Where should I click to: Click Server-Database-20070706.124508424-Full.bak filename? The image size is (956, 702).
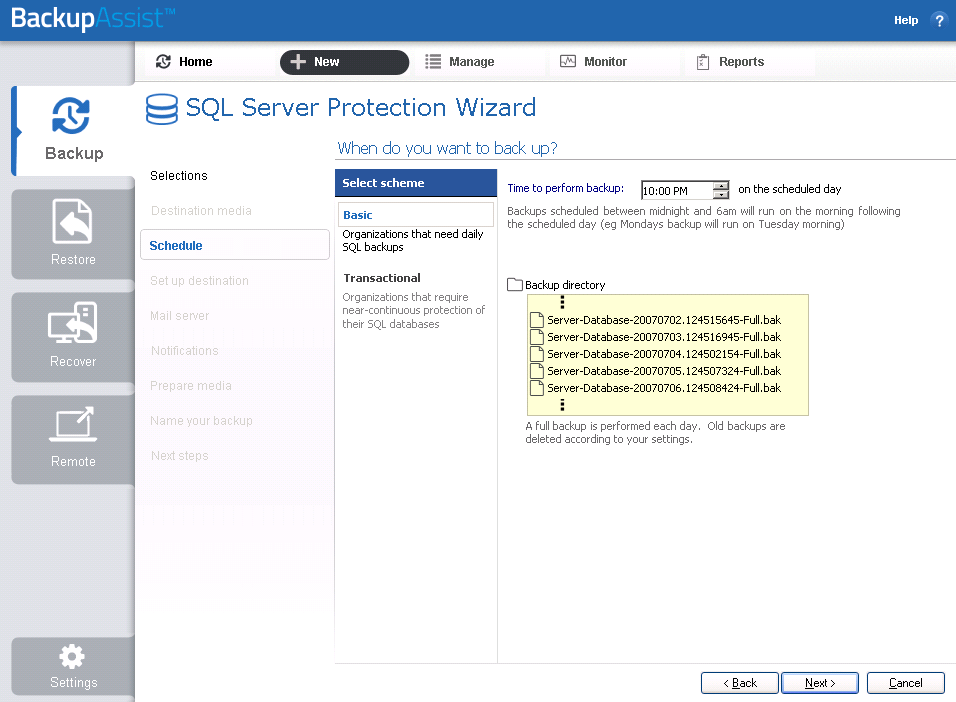point(664,388)
